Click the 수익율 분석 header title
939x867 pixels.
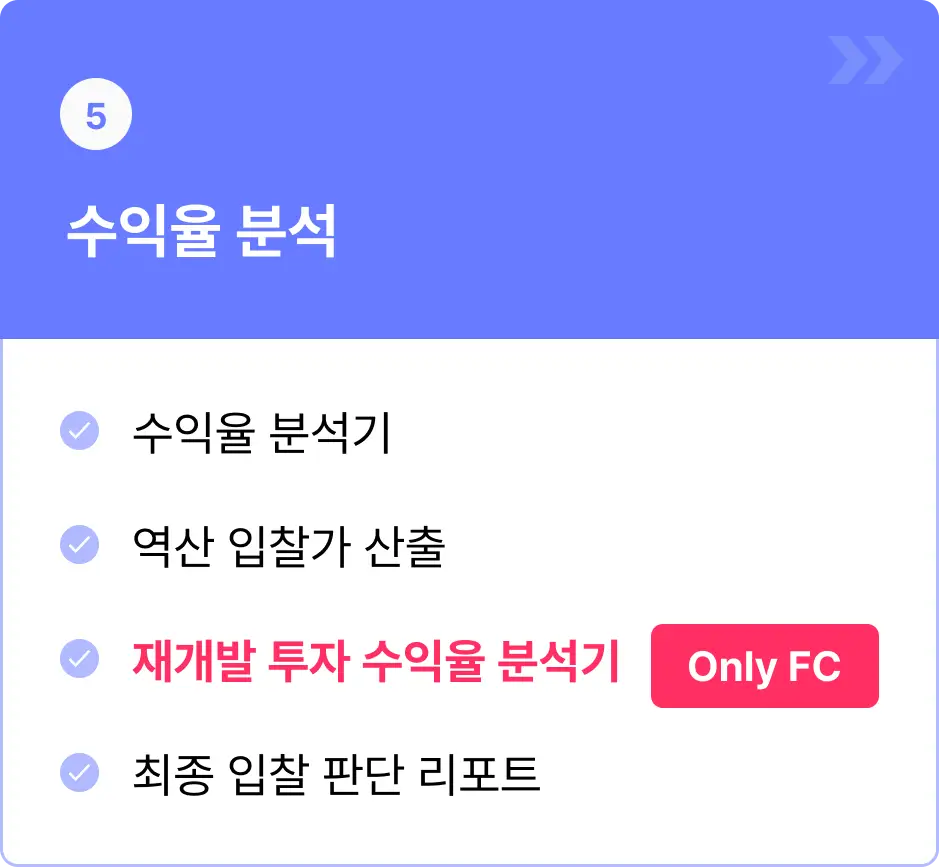(x=202, y=232)
